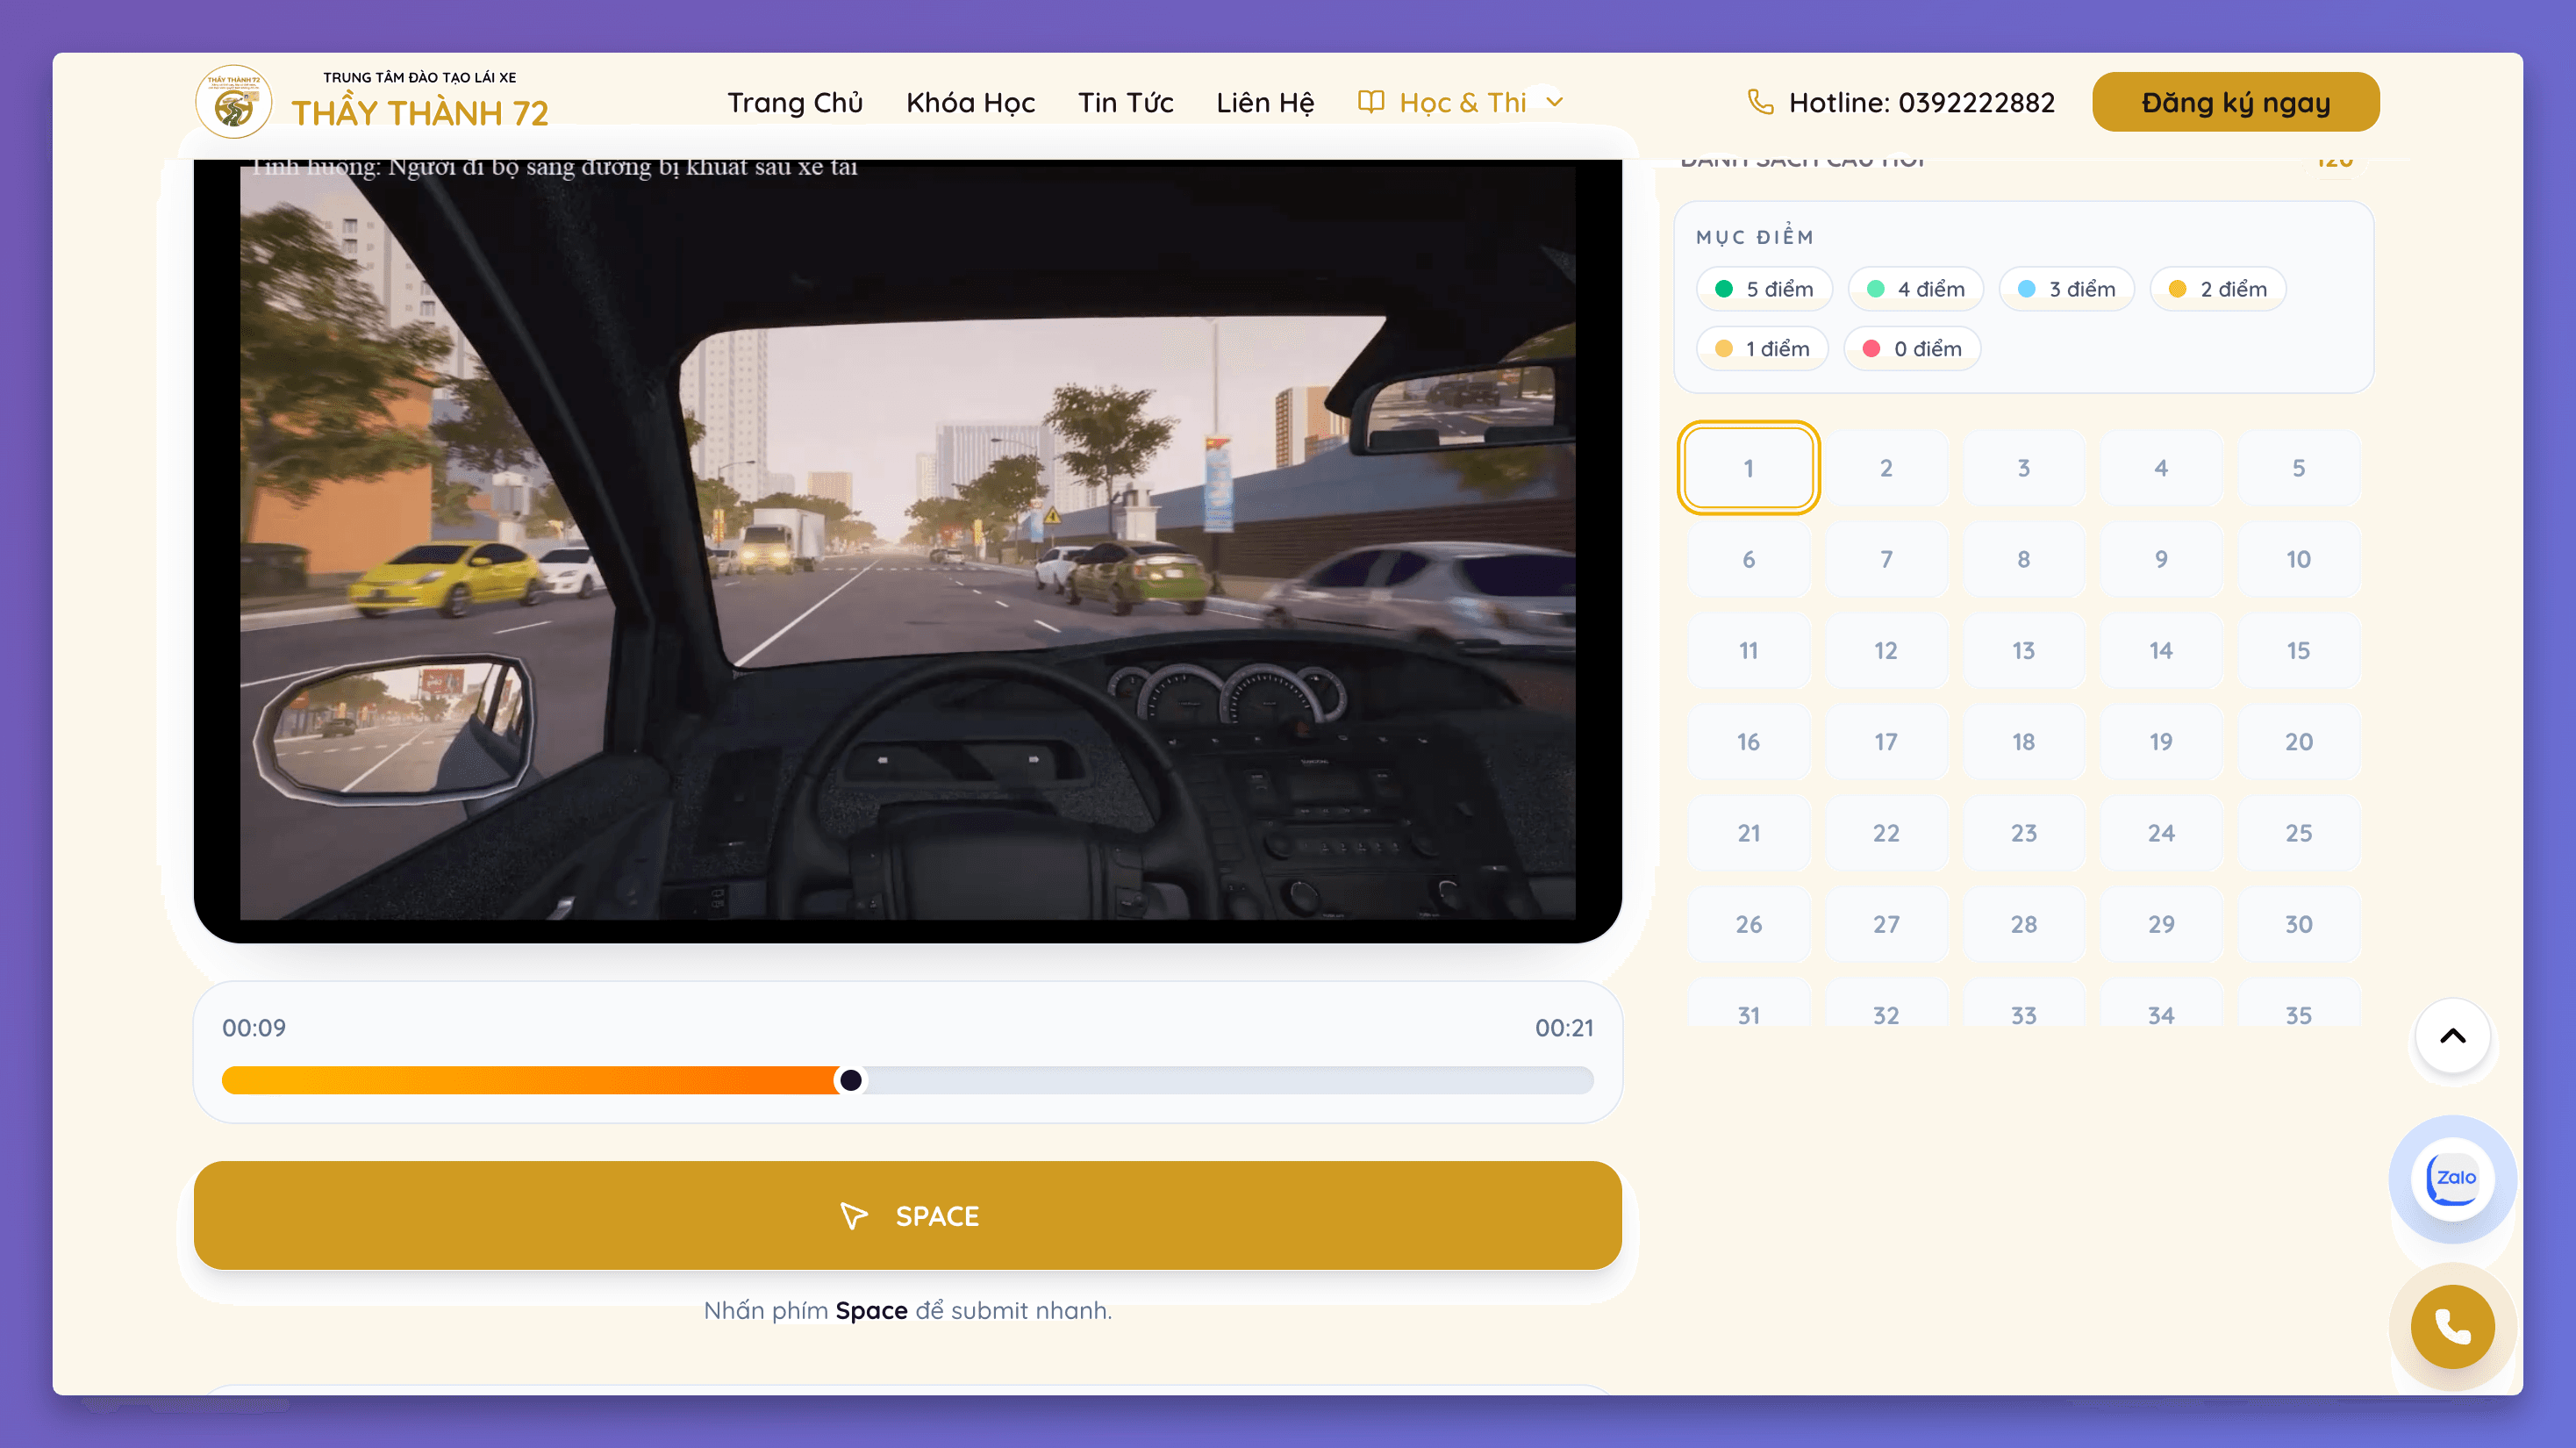Click the THẦY THÀNH 72 brand title
The image size is (2576, 1448).
coord(420,113)
